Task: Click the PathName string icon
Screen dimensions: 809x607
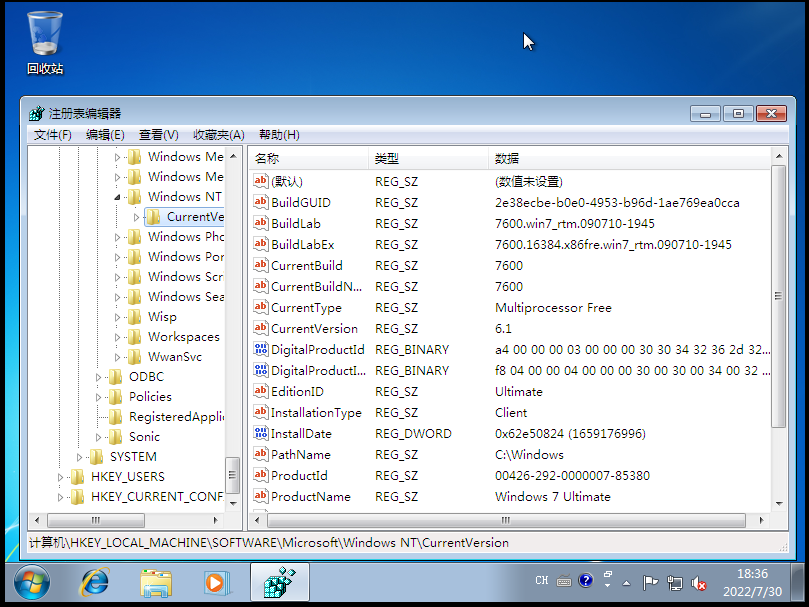Action: [x=261, y=454]
